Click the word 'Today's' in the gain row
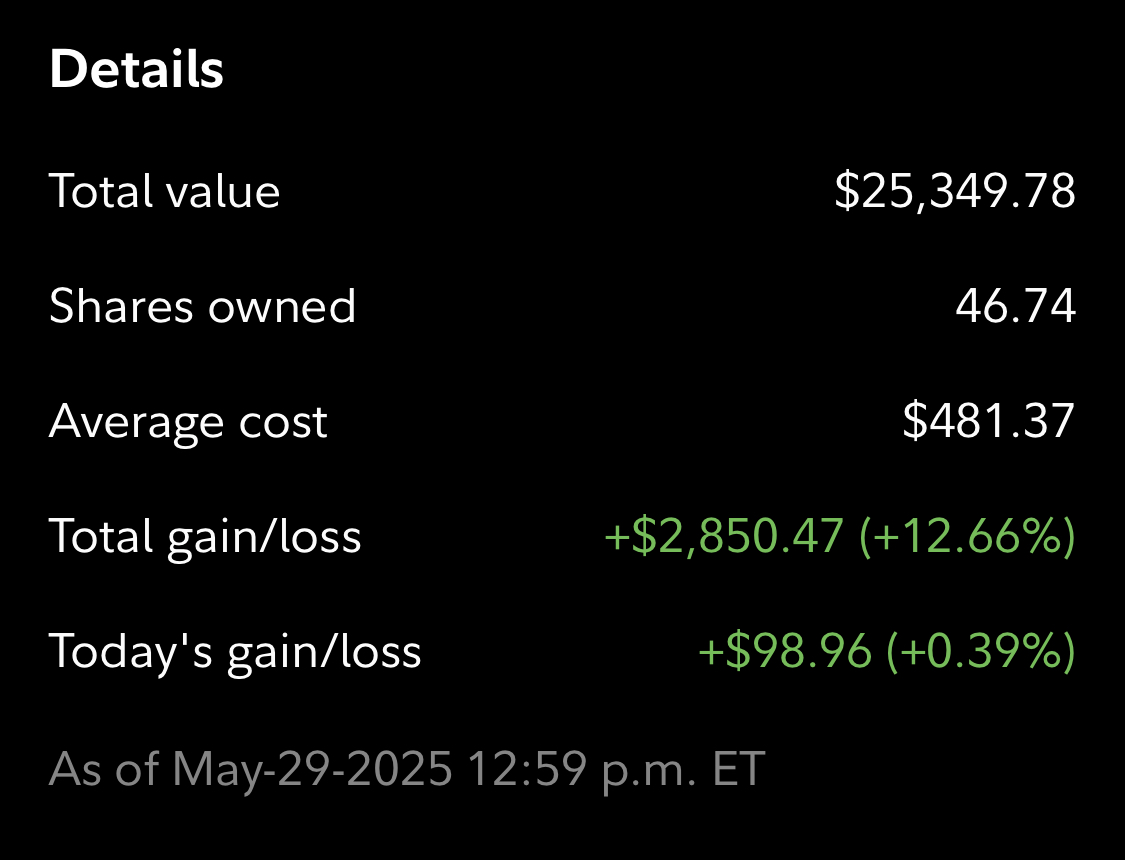Screen dimensions: 1125x860 click(131, 651)
